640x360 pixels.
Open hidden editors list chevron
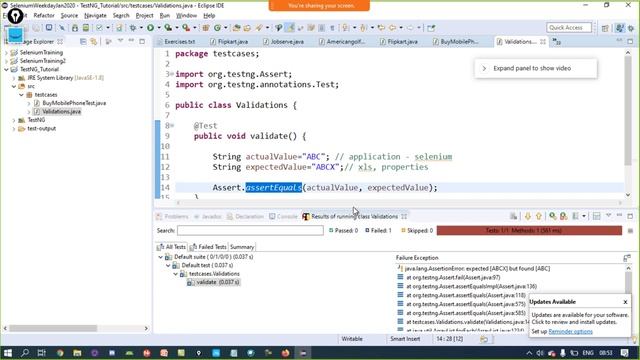pyautogui.click(x=556, y=41)
